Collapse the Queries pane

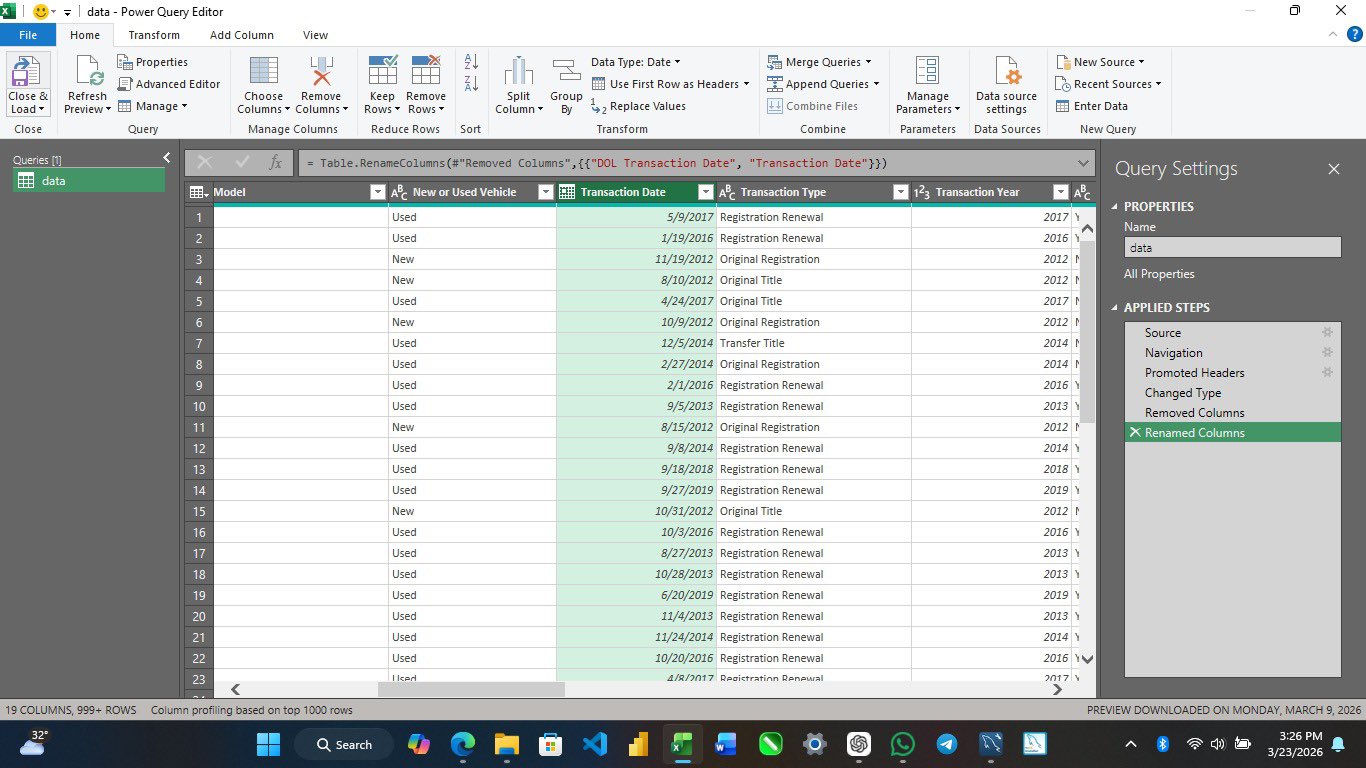click(x=166, y=158)
